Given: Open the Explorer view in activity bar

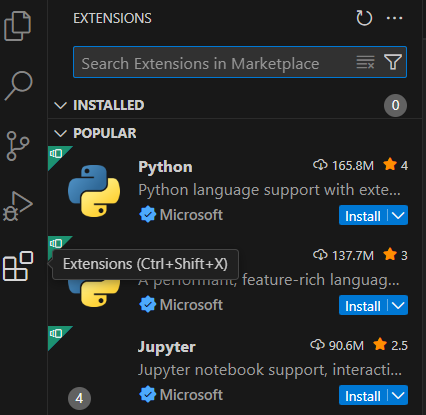Looking at the screenshot, I should point(18,26).
